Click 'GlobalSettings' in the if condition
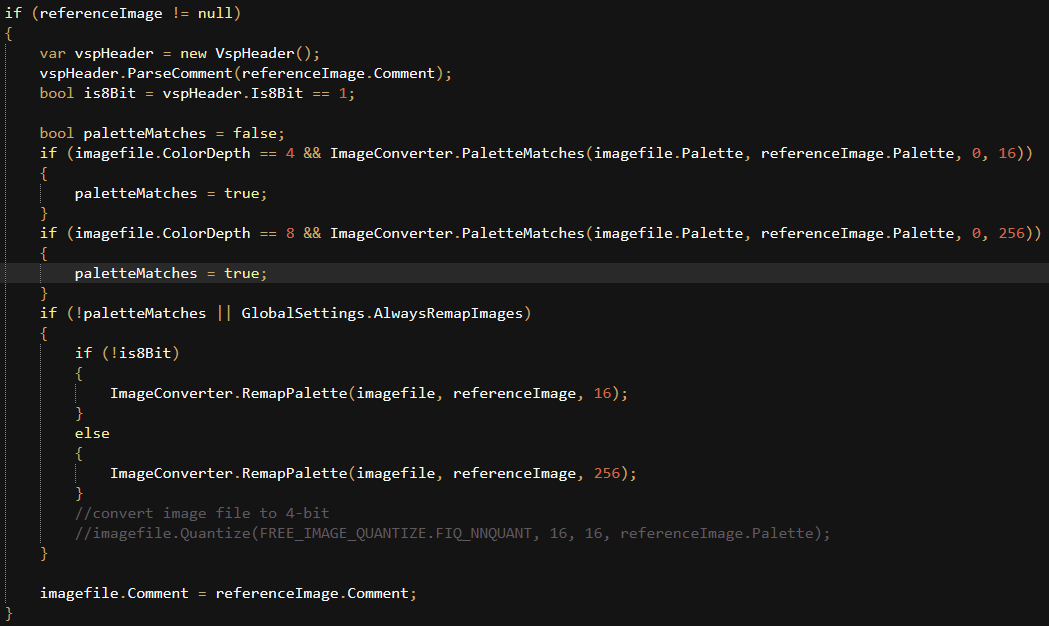 (303, 314)
